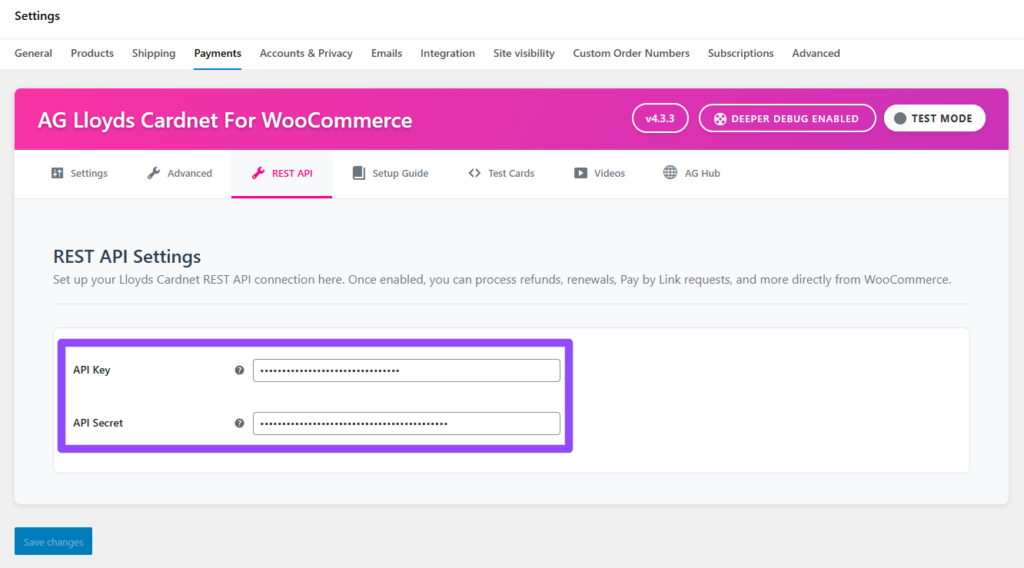Click the Deeper Debug Enabled badge
This screenshot has width=1024, height=568.
pos(787,118)
